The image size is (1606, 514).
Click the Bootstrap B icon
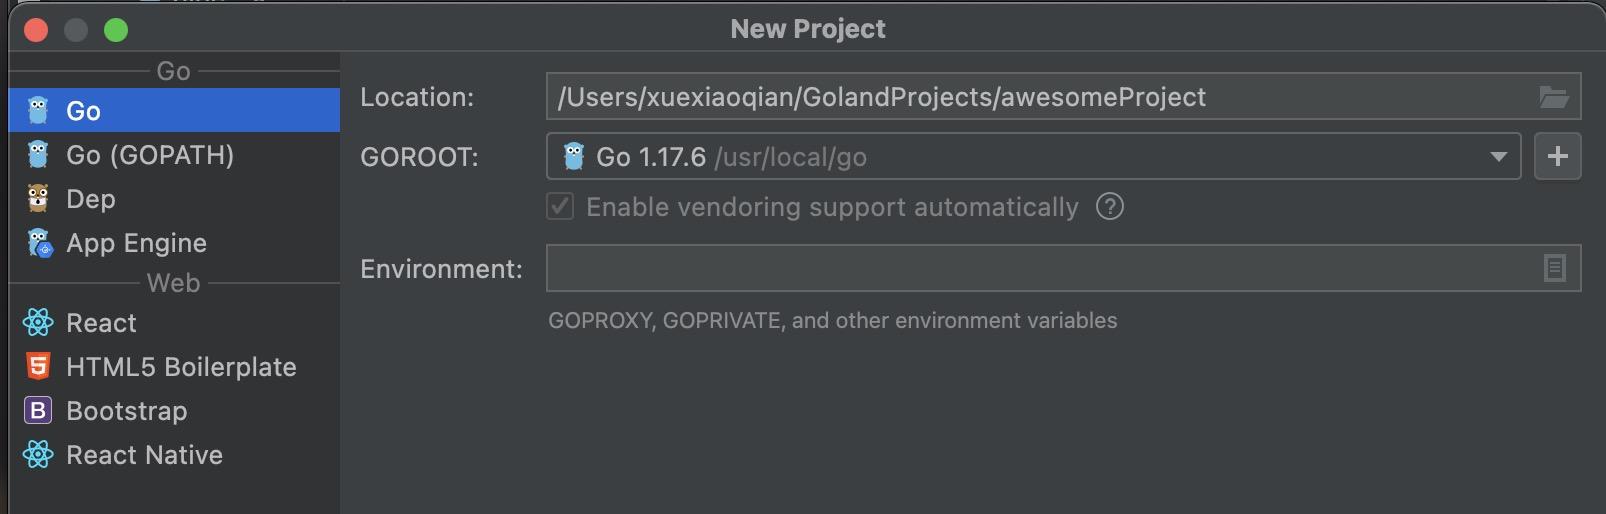pos(38,410)
